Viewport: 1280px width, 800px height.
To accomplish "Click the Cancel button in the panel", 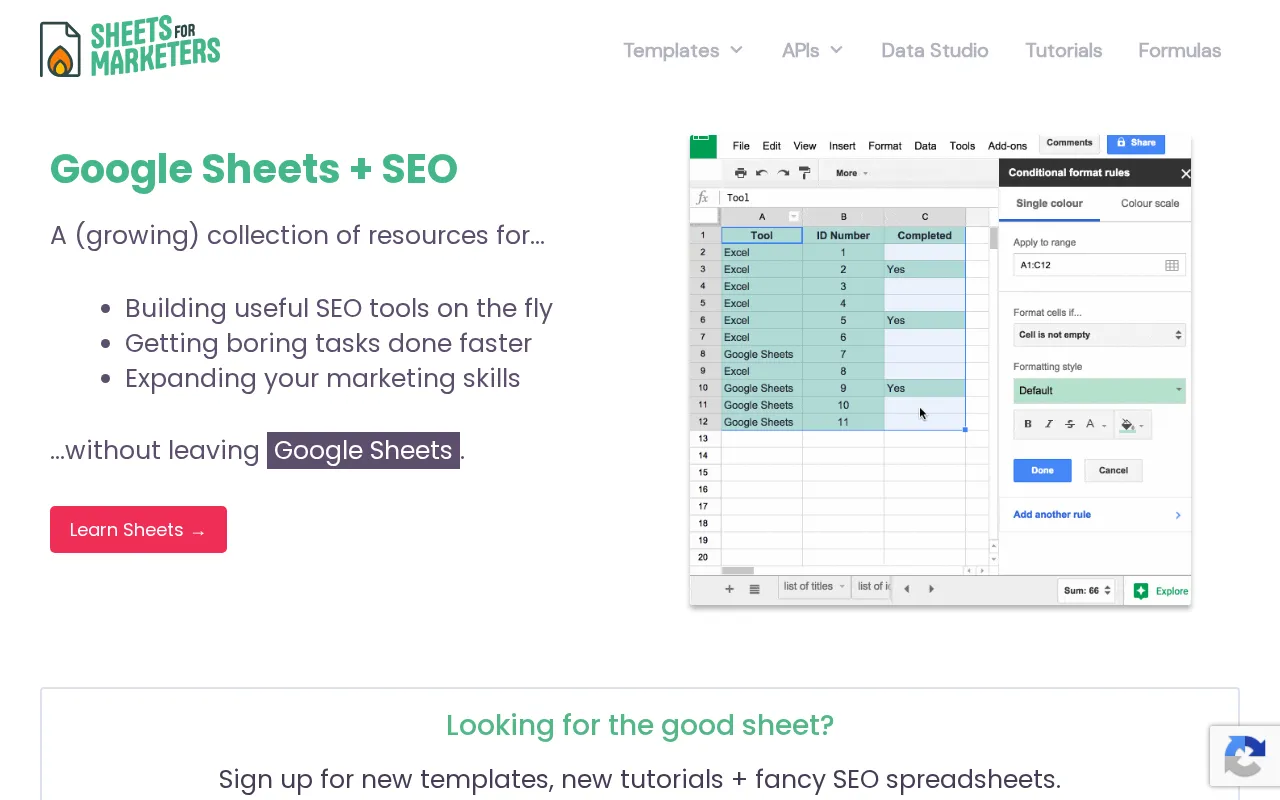I will pyautogui.click(x=1113, y=470).
